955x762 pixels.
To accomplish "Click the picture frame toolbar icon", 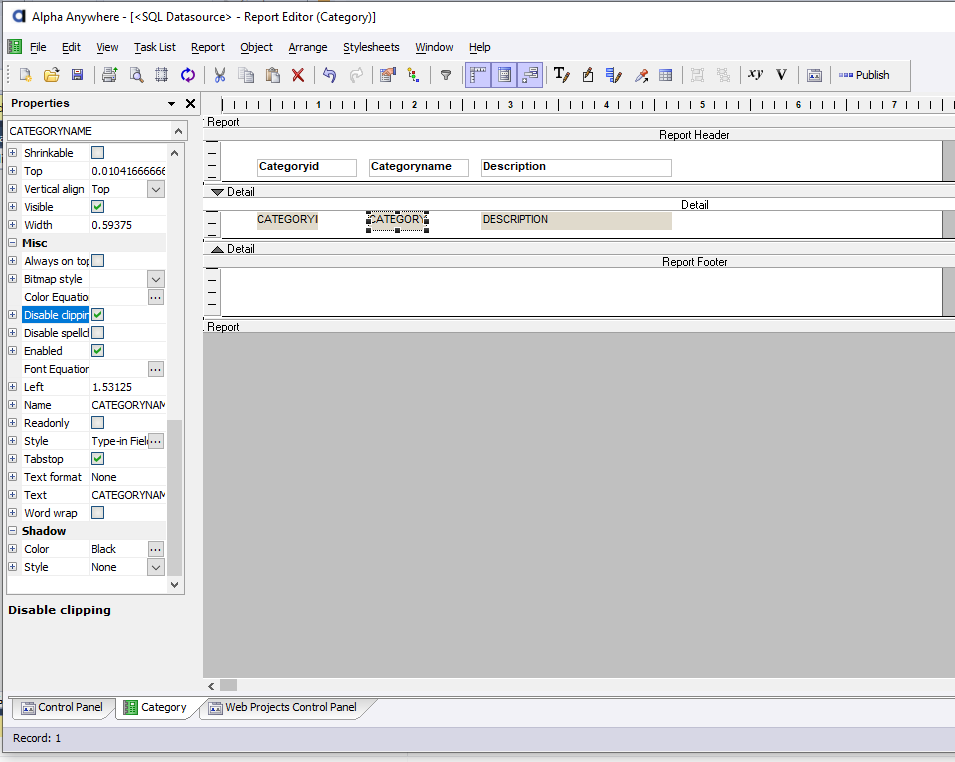I will pyautogui.click(x=814, y=75).
